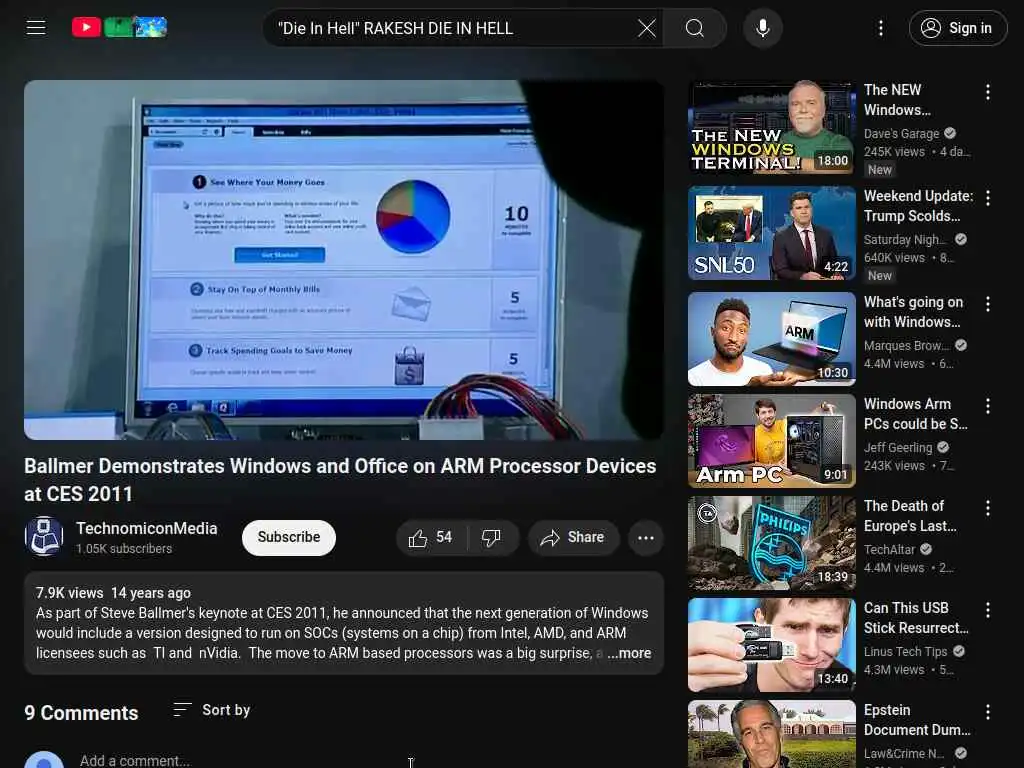Open options for Marques Brownlee video

(988, 304)
